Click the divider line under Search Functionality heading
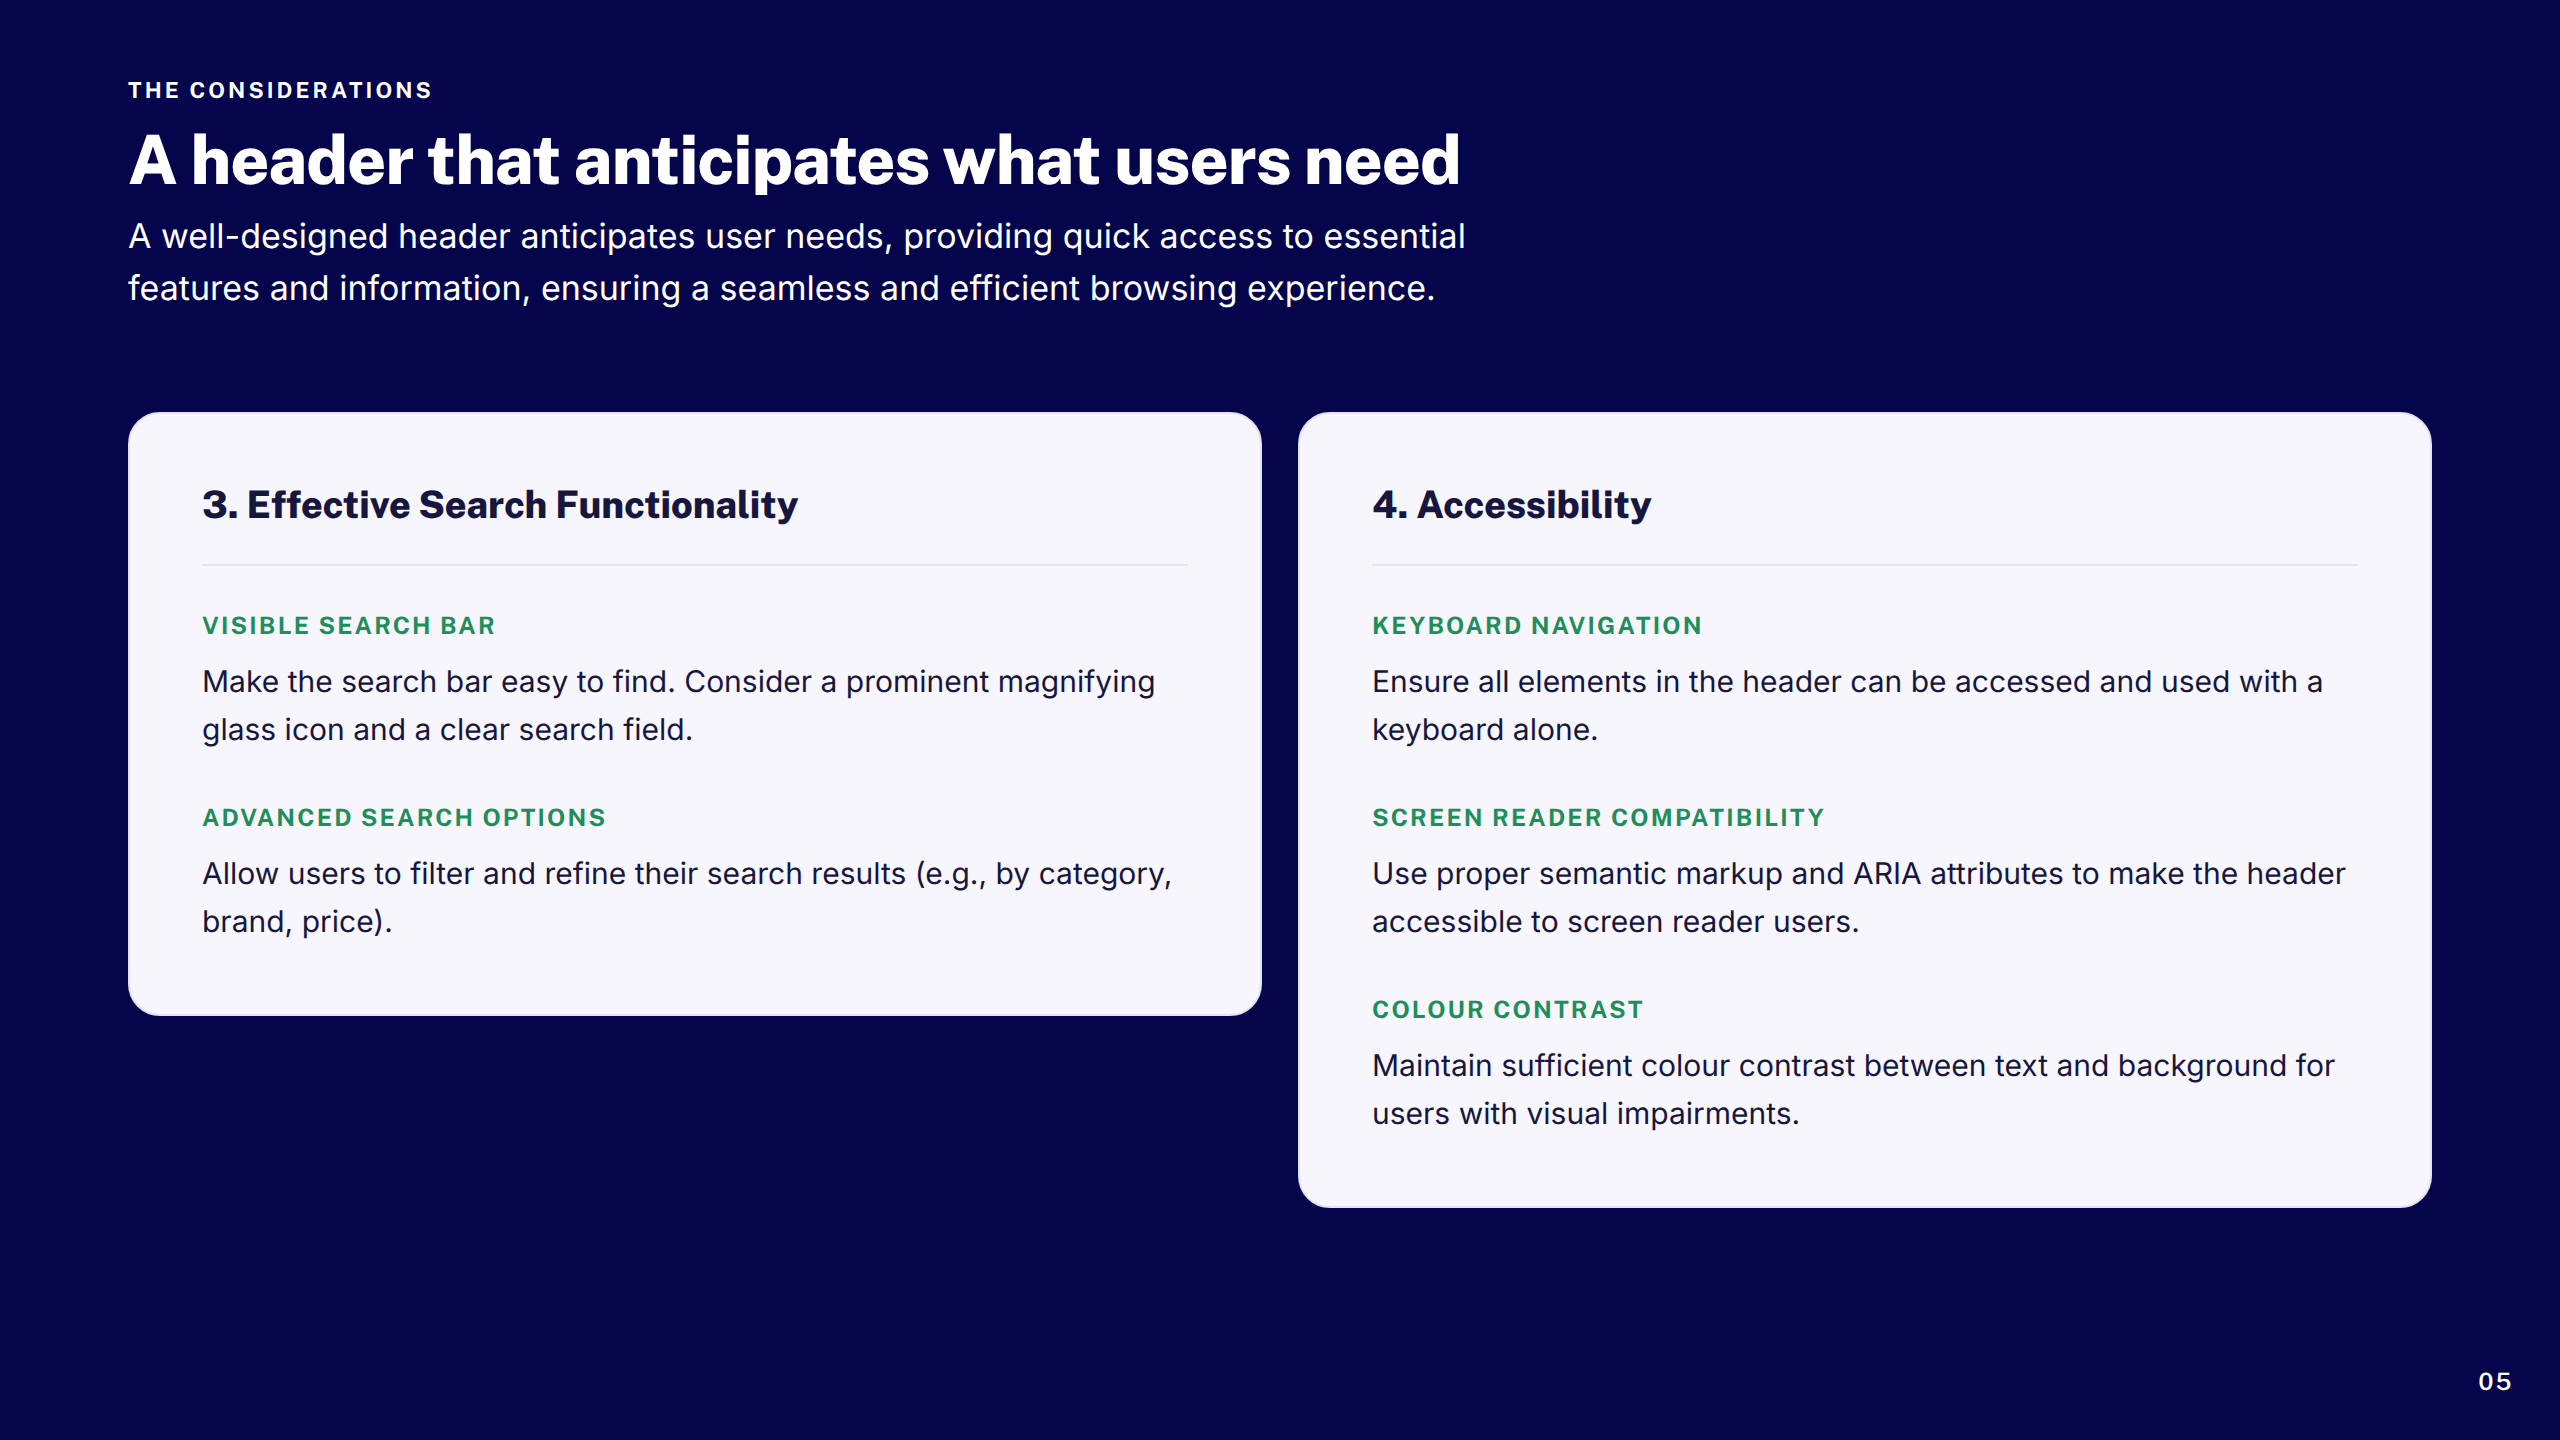Image resolution: width=2560 pixels, height=1440 pixels. point(695,565)
